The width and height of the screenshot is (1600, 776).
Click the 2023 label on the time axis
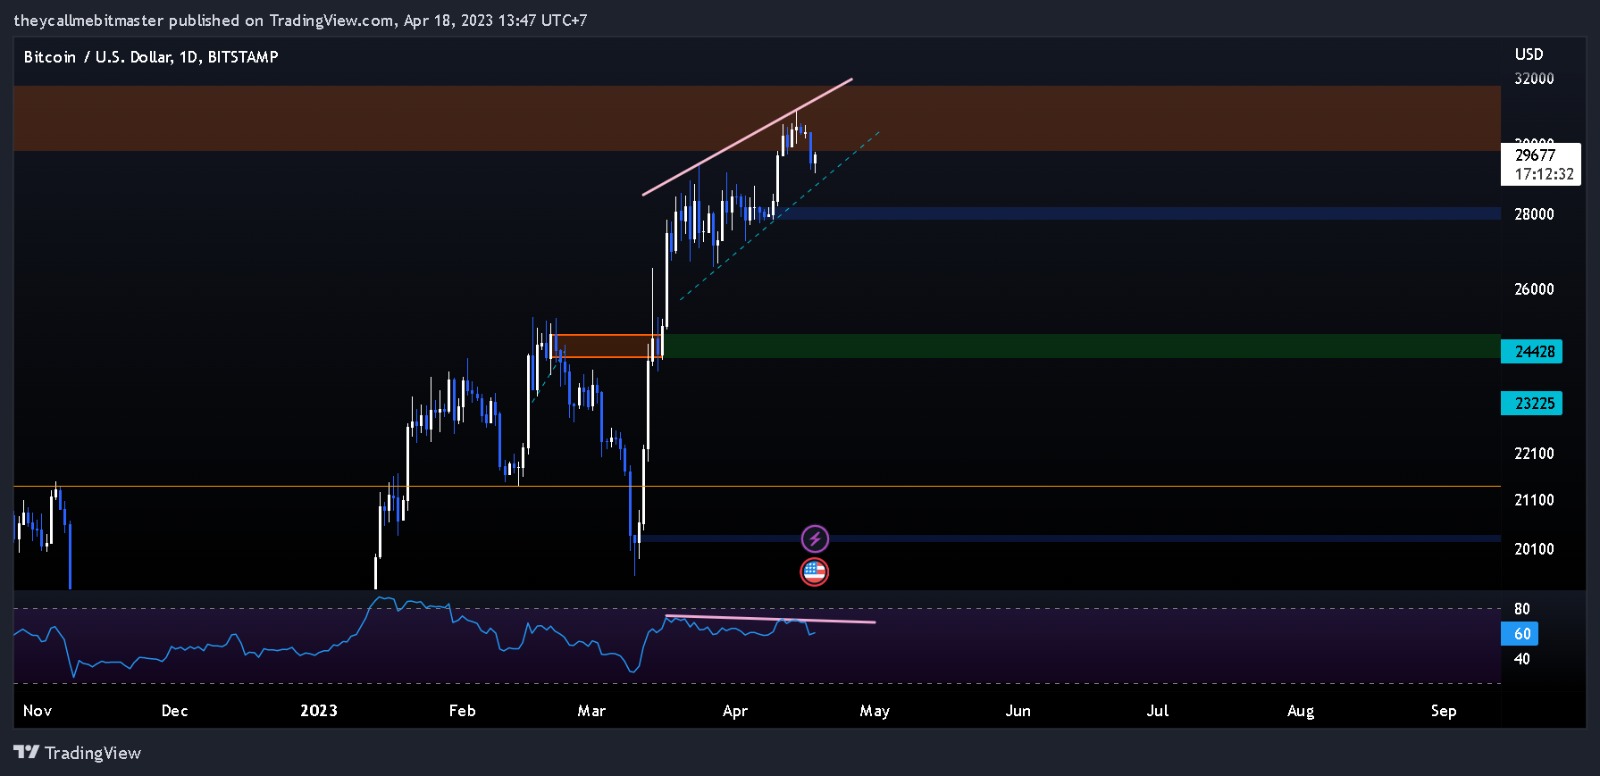point(319,711)
